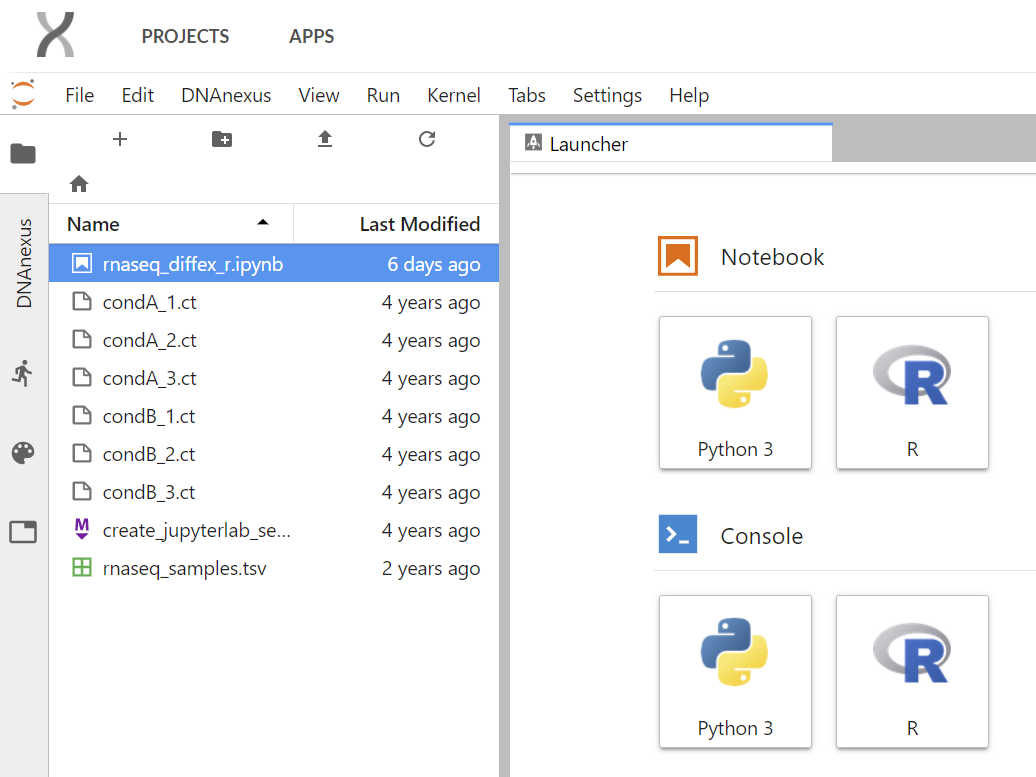Open the DNAnexus menu
Viewport: 1036px width, 777px height.
(226, 95)
